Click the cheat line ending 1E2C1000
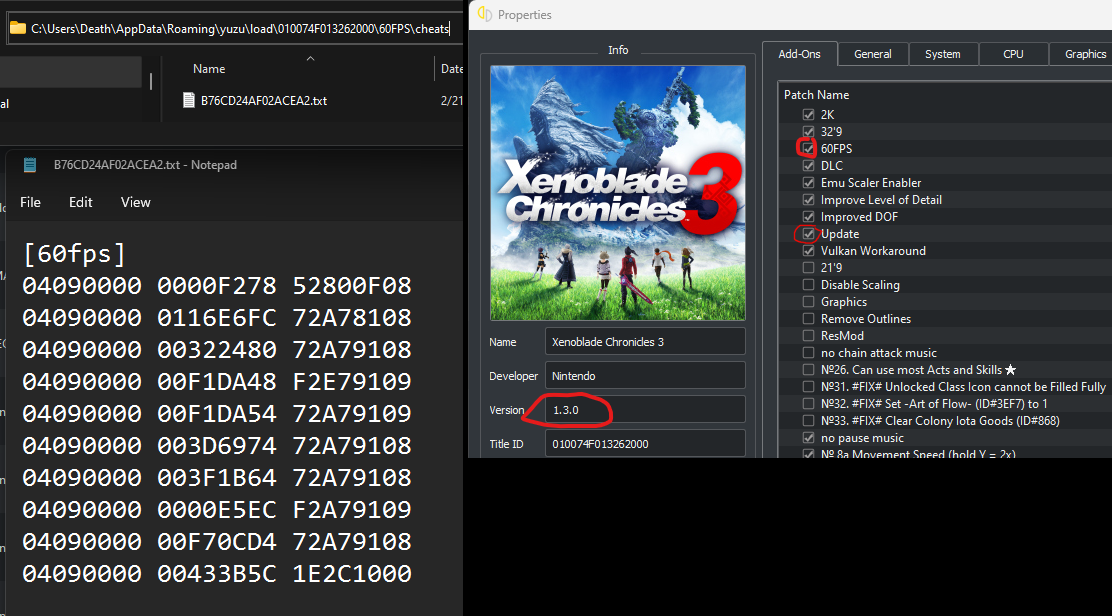Viewport: 1112px width, 616px height. click(x=217, y=573)
